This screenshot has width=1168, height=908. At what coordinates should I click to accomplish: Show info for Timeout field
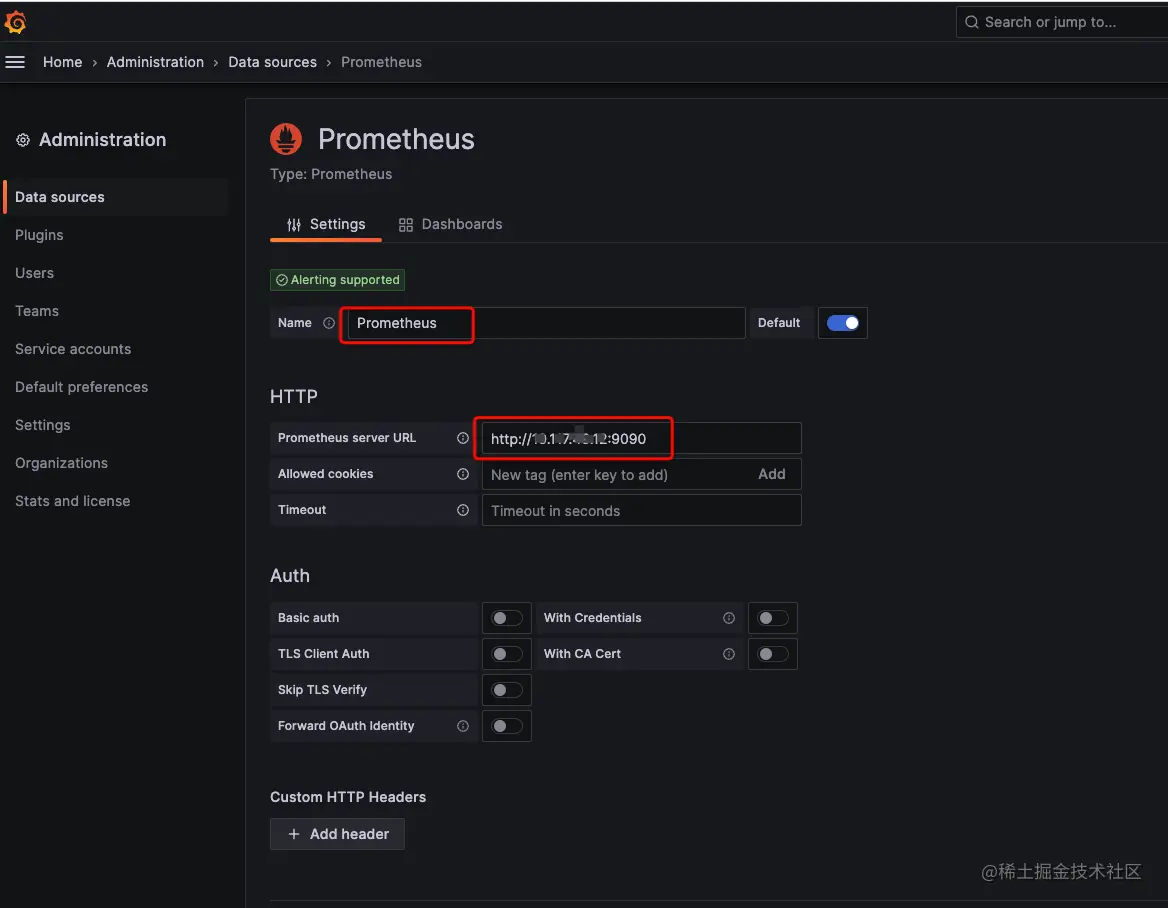click(463, 510)
